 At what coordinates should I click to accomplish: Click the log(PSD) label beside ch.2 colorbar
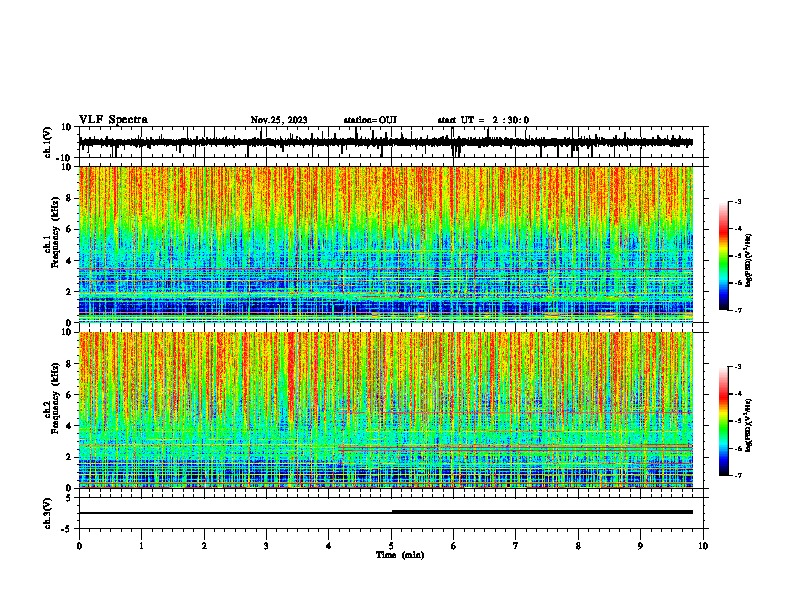tap(749, 425)
